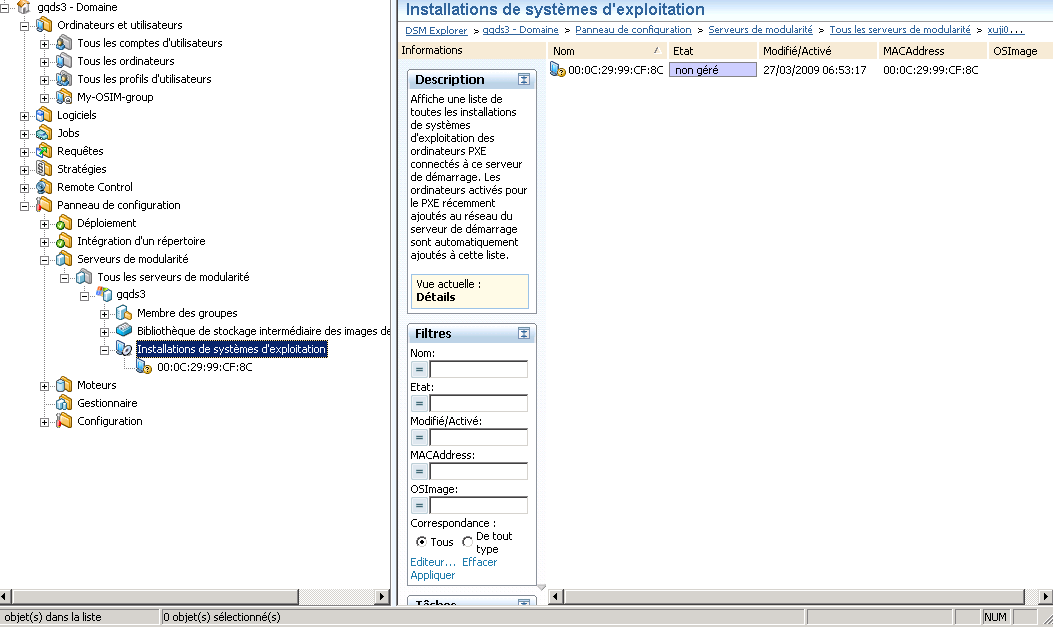Click the Jobs icon in tree
The image size is (1053, 627).
pyautogui.click(x=44, y=133)
